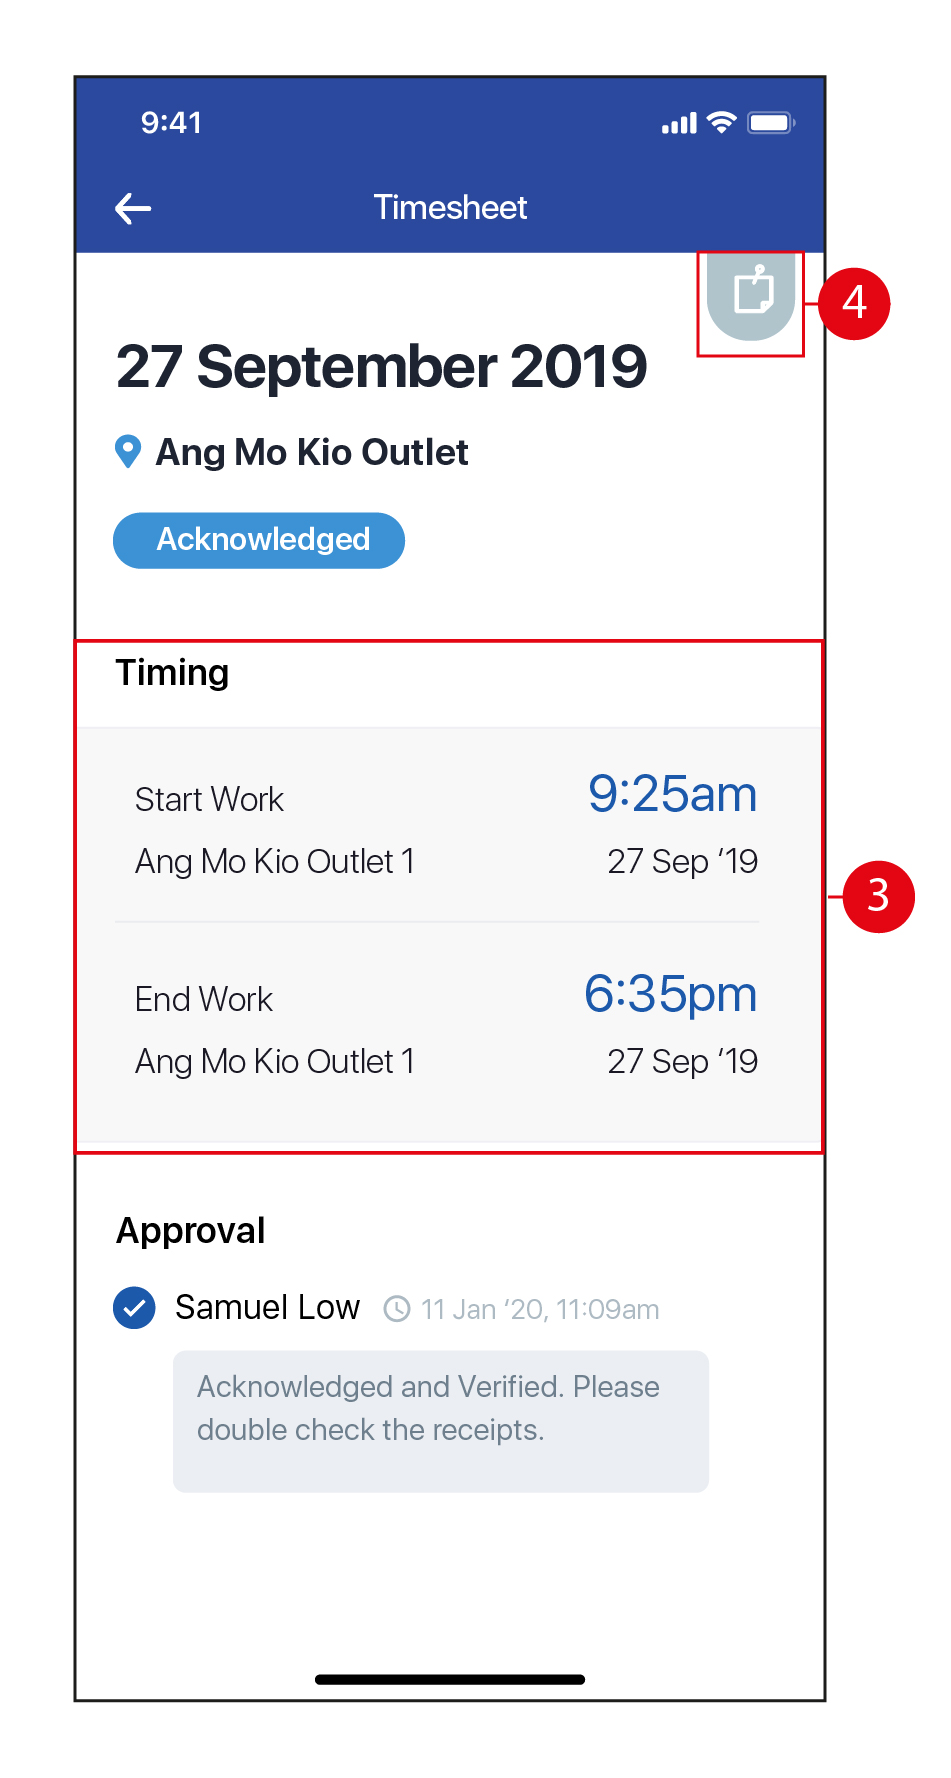
Task: Tap the clock icon beside approval time
Action: [x=397, y=1309]
